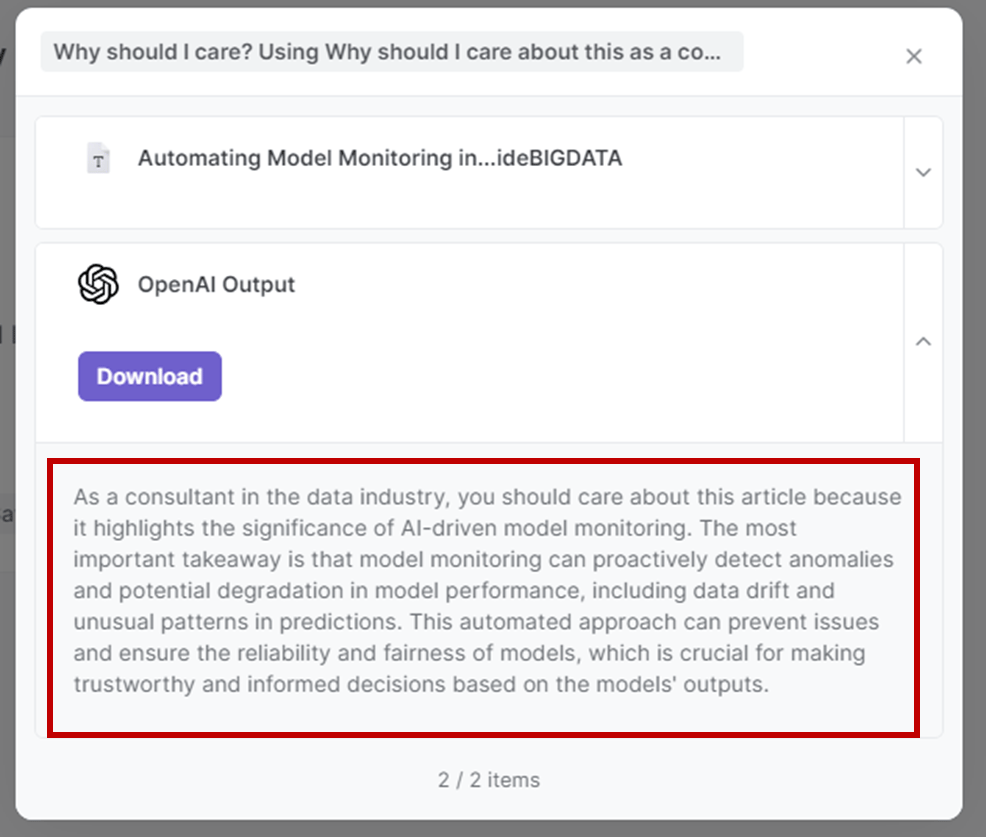
Task: Click the OpenAI Output heading label
Action: tap(216, 284)
